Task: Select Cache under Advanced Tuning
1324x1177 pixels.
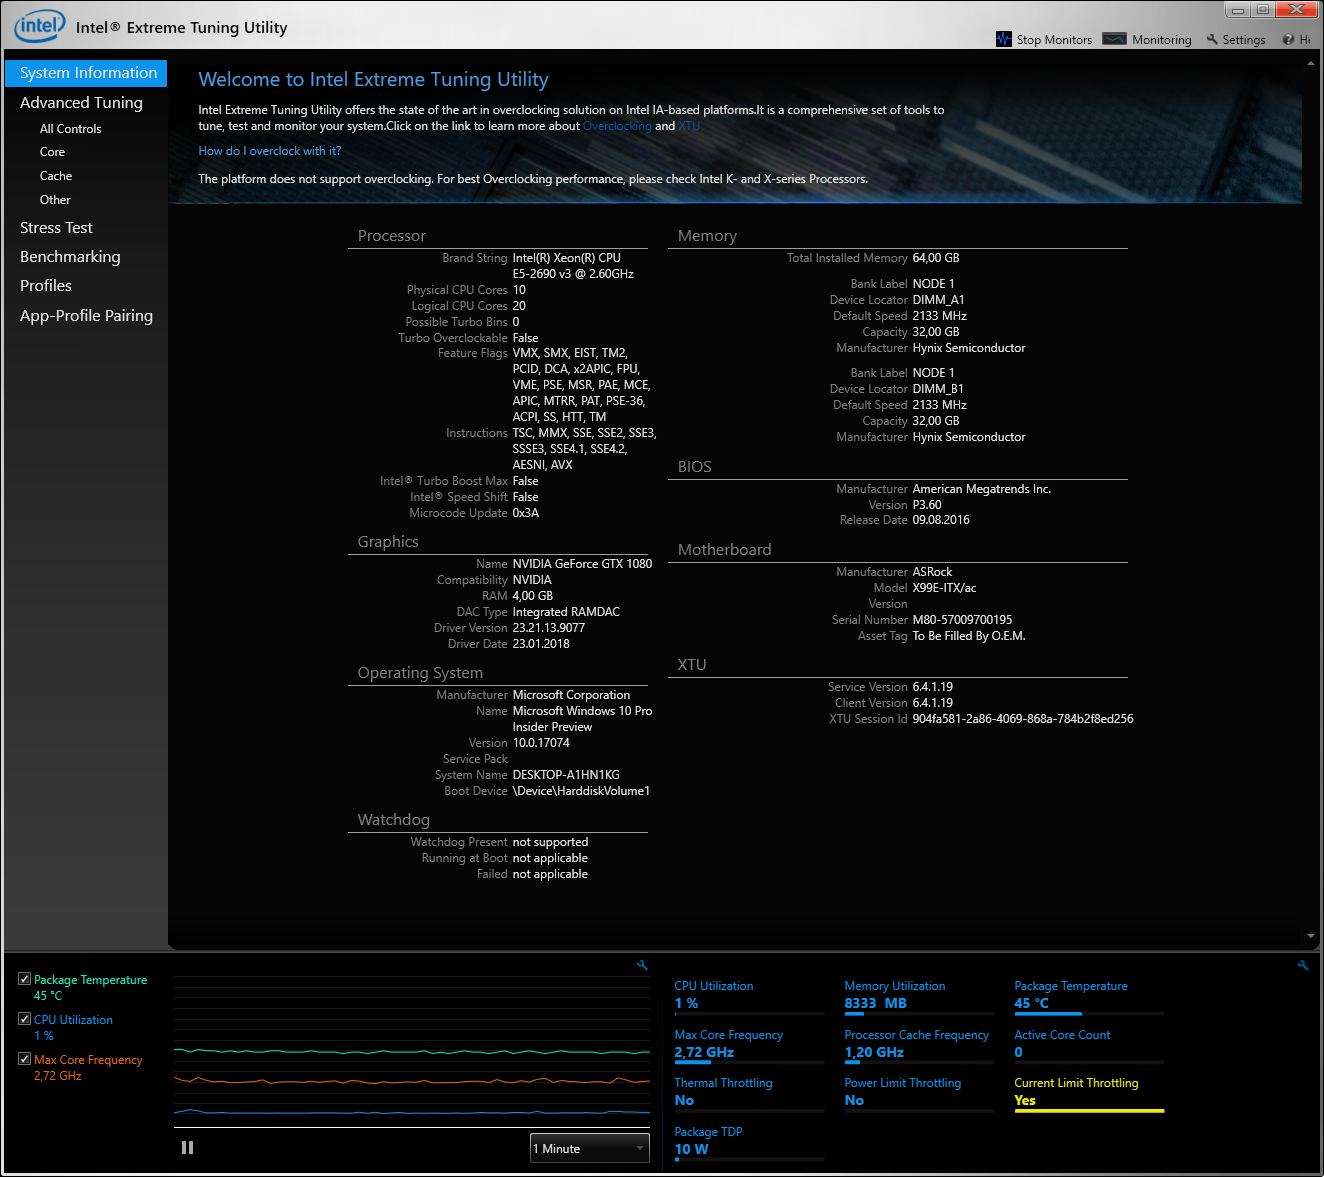Action: (56, 176)
